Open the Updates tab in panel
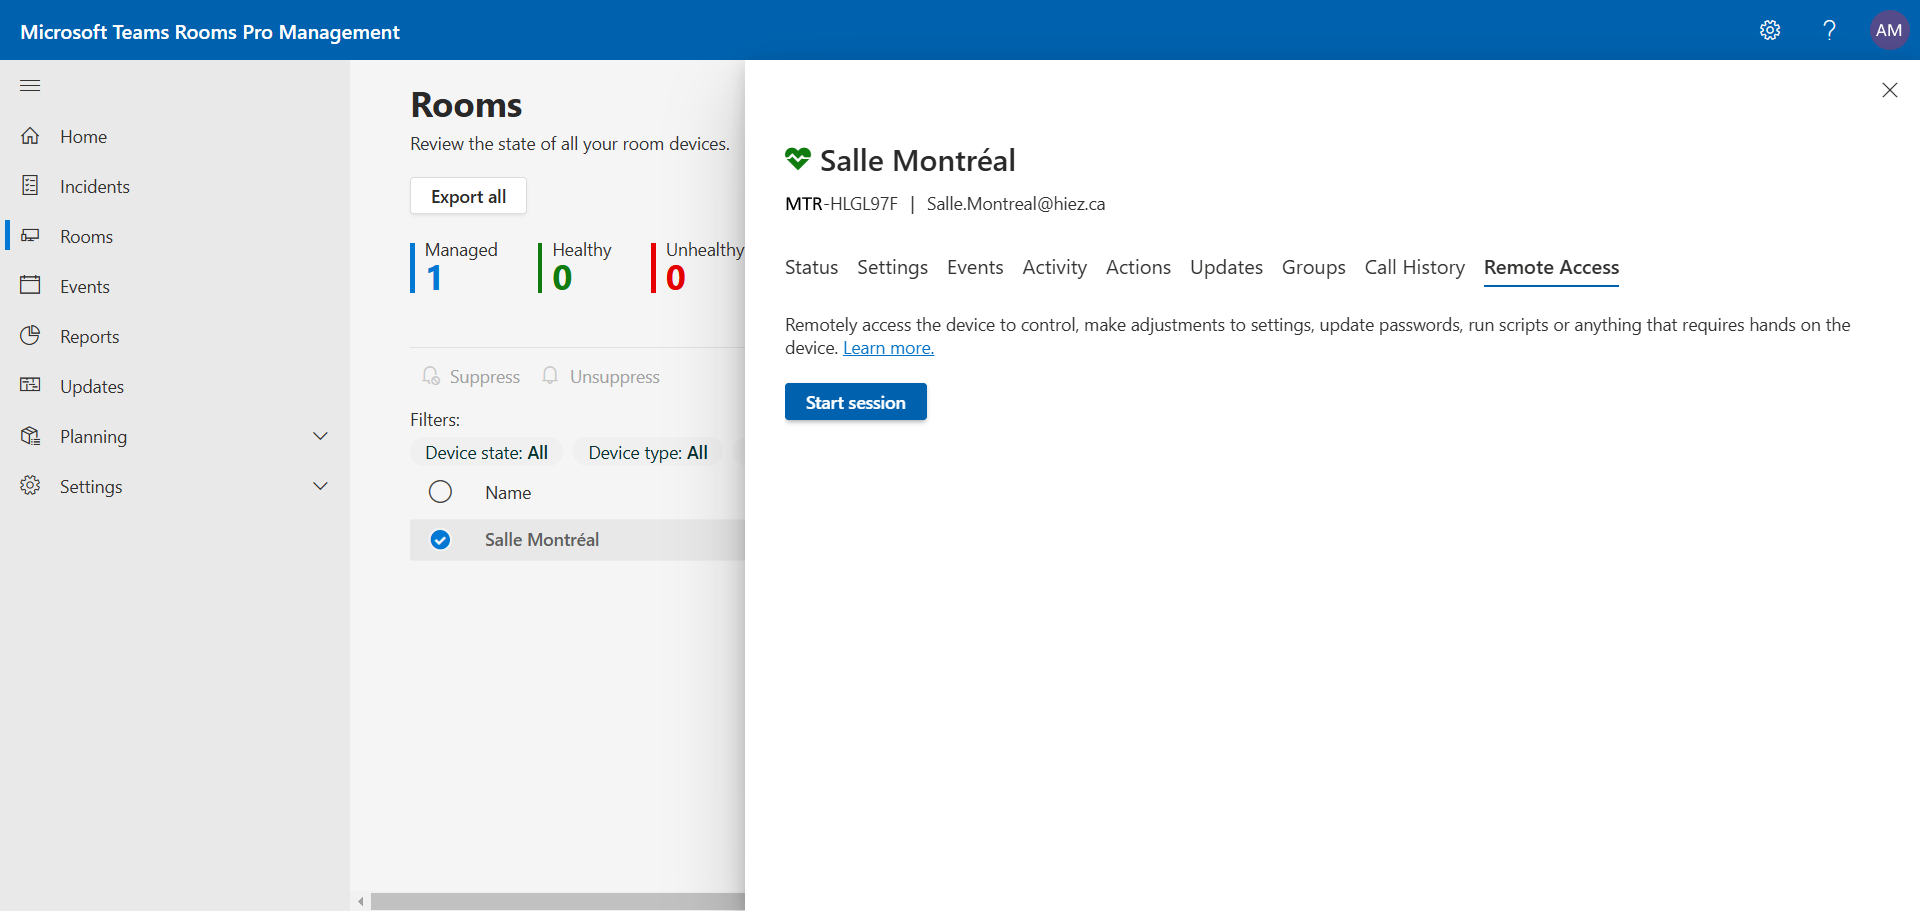Screen dimensions: 1920x911 pyautogui.click(x=1226, y=268)
